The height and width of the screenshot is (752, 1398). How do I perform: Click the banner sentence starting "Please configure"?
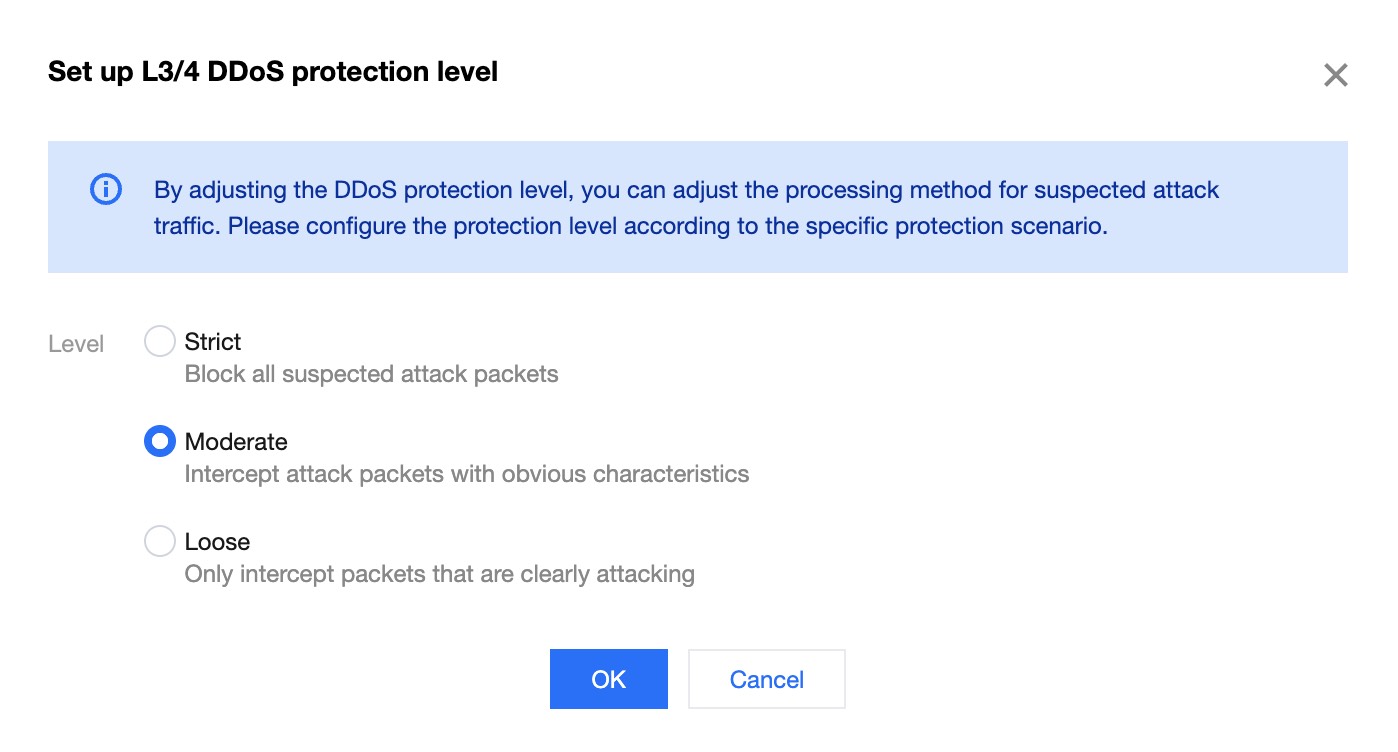pyautogui.click(x=668, y=226)
